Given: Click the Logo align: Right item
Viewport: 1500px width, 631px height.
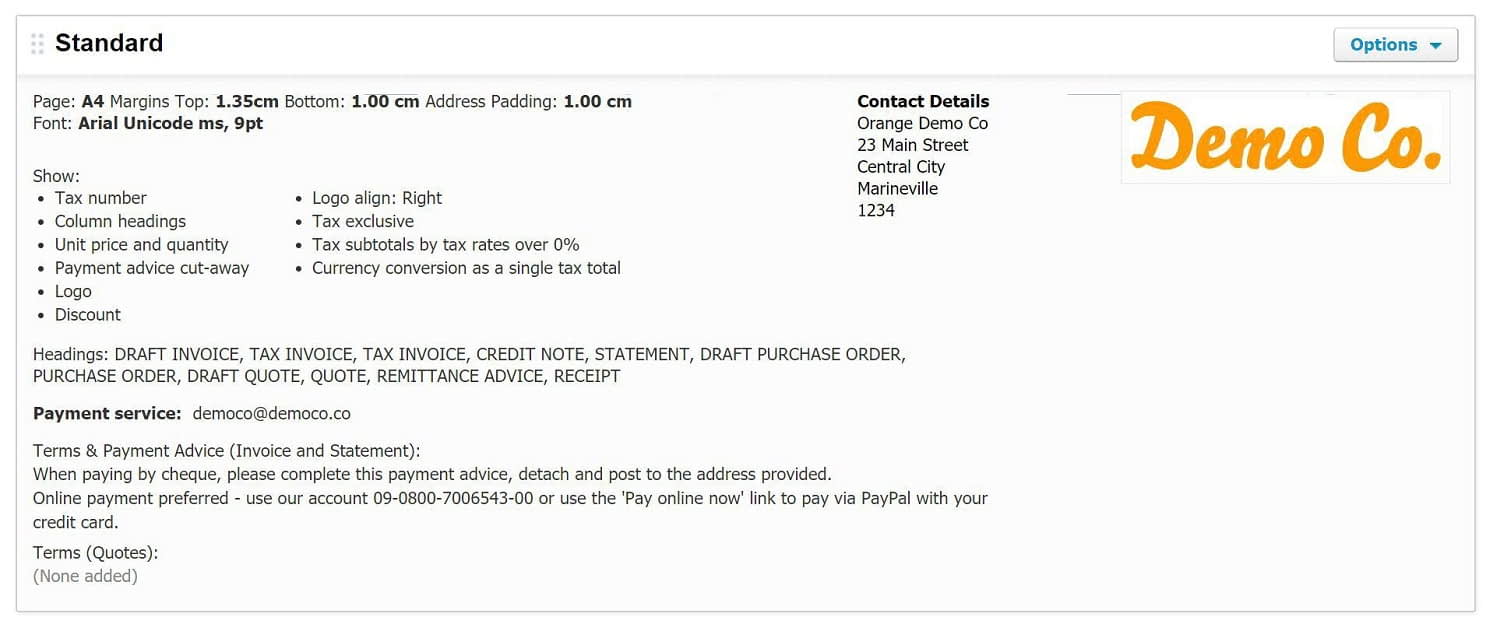Looking at the screenshot, I should coord(377,198).
